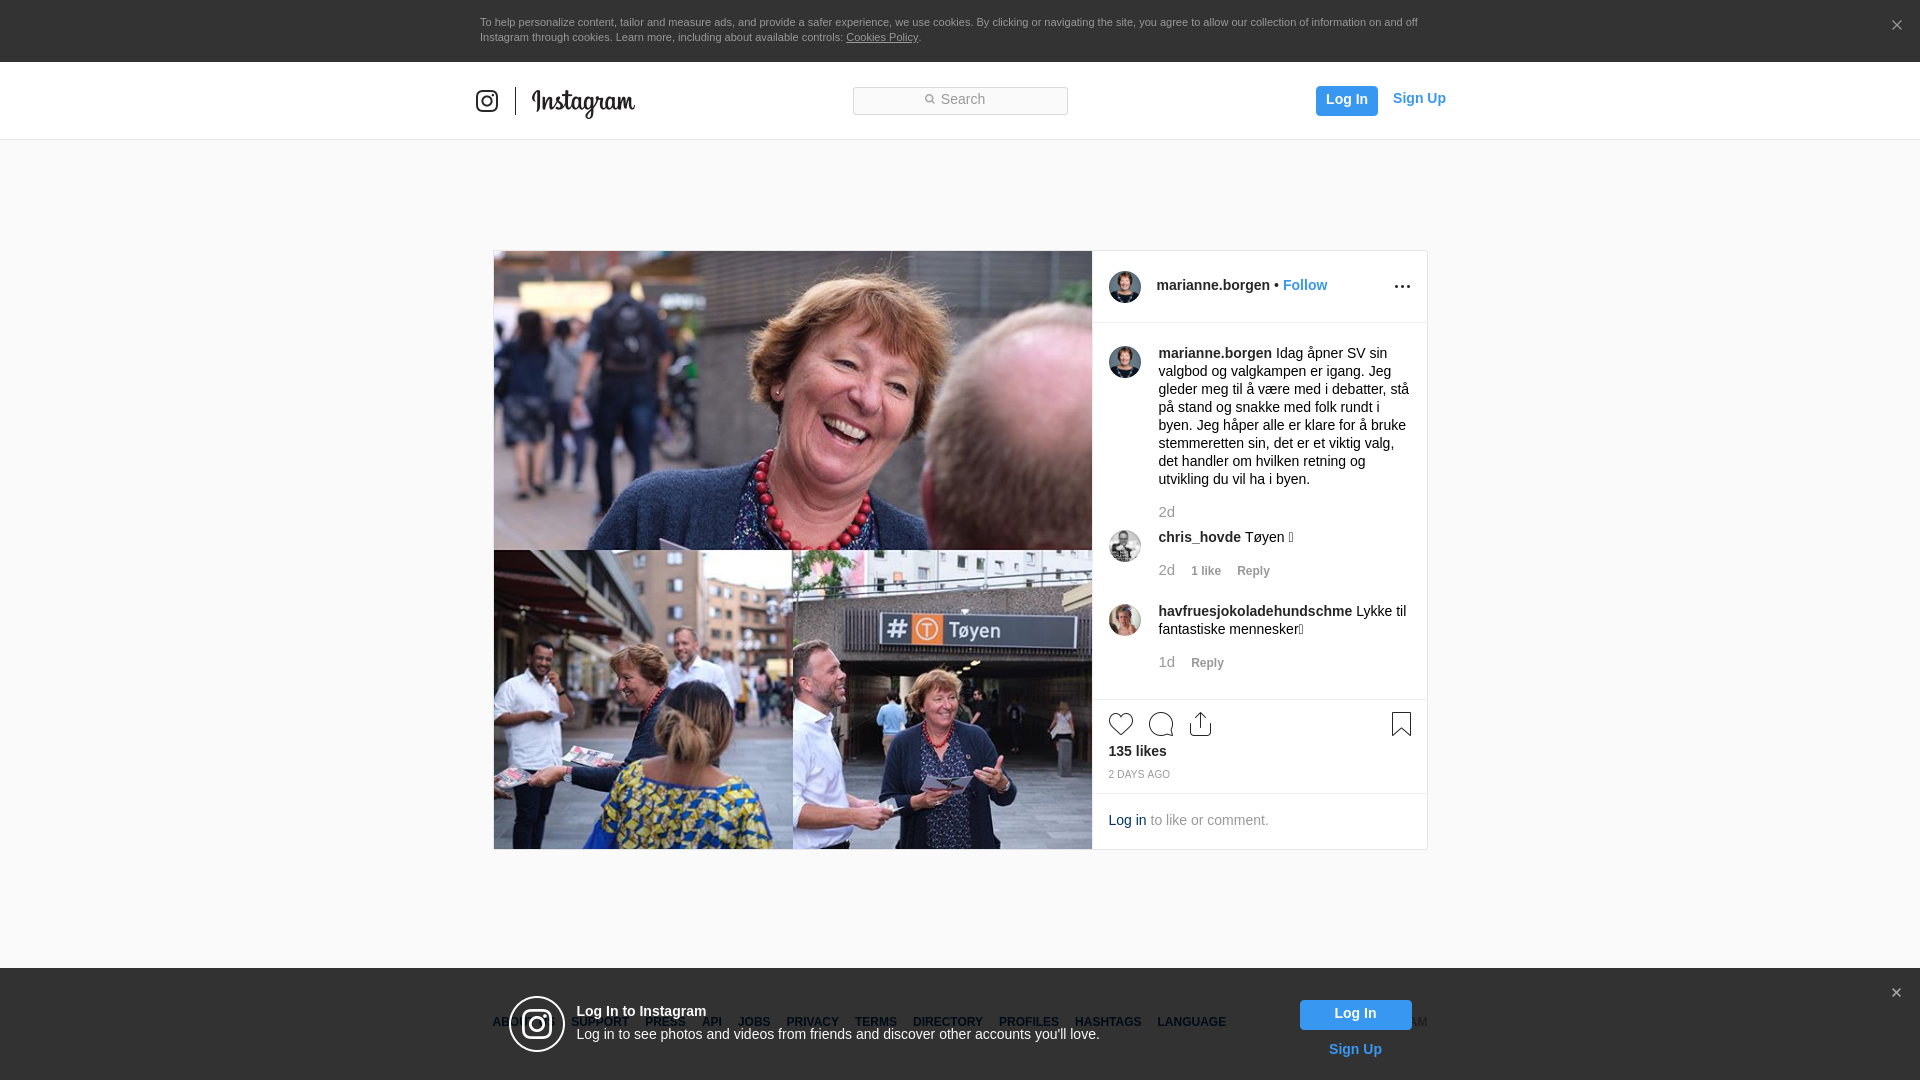Click the Sign Up link in header
The image size is (1920, 1080).
1419,98
